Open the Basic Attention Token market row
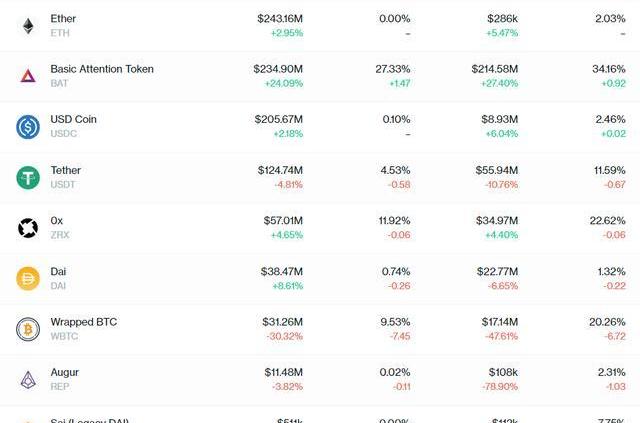The image size is (640, 423). coord(320,76)
